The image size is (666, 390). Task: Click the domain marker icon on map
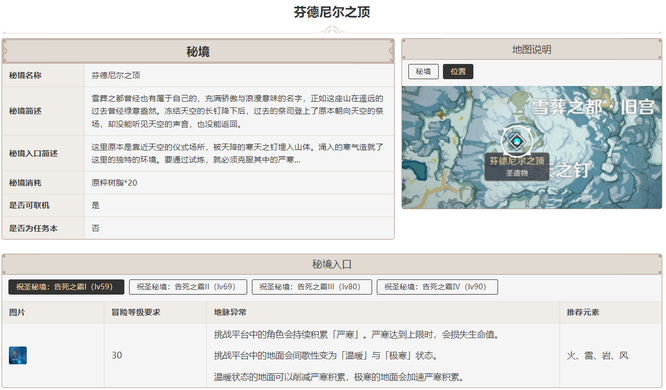(516, 141)
